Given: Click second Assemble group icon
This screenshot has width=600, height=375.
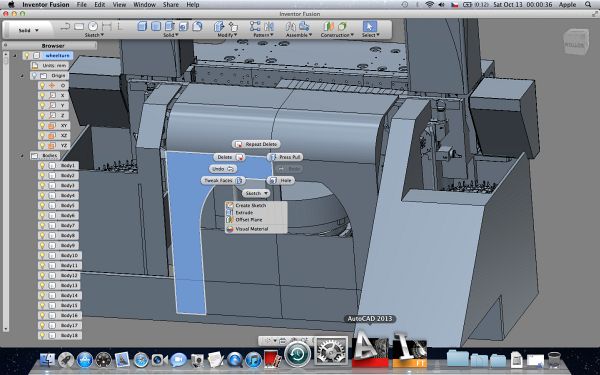Looking at the screenshot, I should (x=304, y=26).
